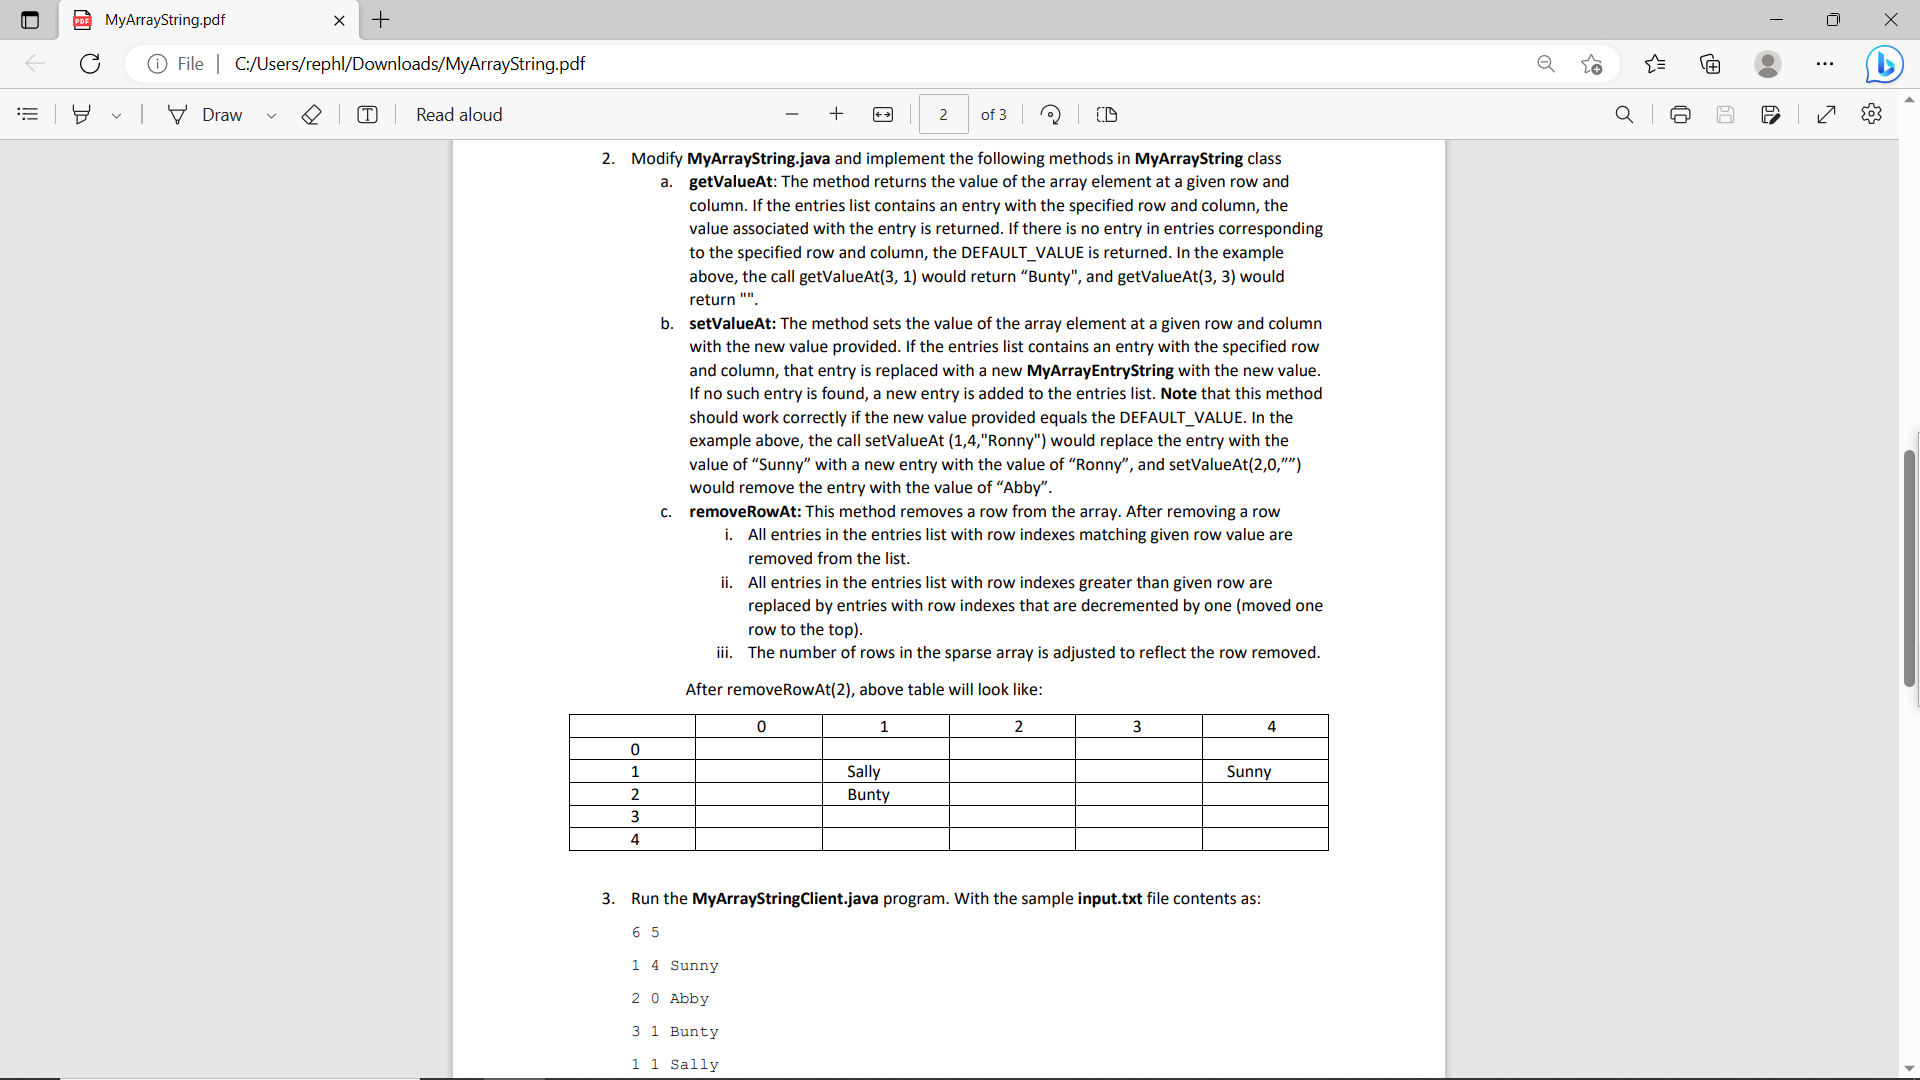Zoom out with the minus button

tap(792, 115)
